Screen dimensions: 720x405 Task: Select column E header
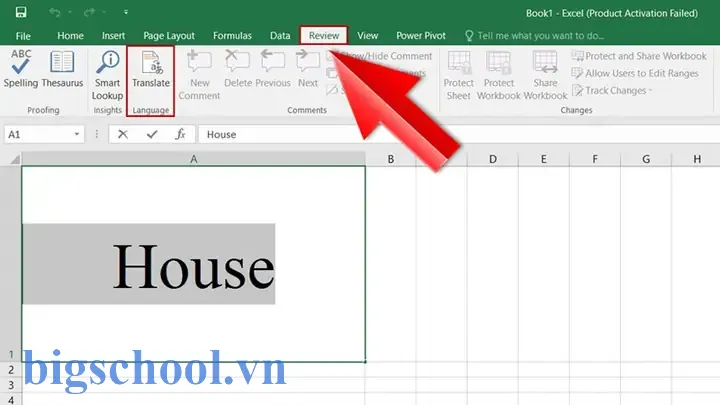(544, 159)
